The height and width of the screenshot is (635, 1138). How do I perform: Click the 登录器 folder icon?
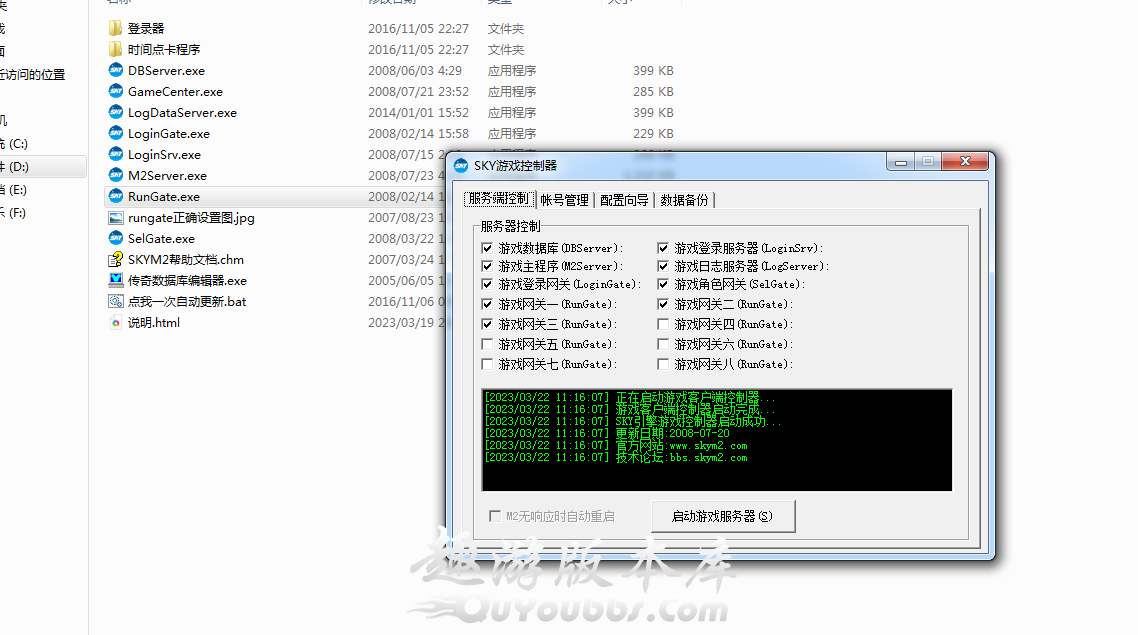click(x=115, y=28)
